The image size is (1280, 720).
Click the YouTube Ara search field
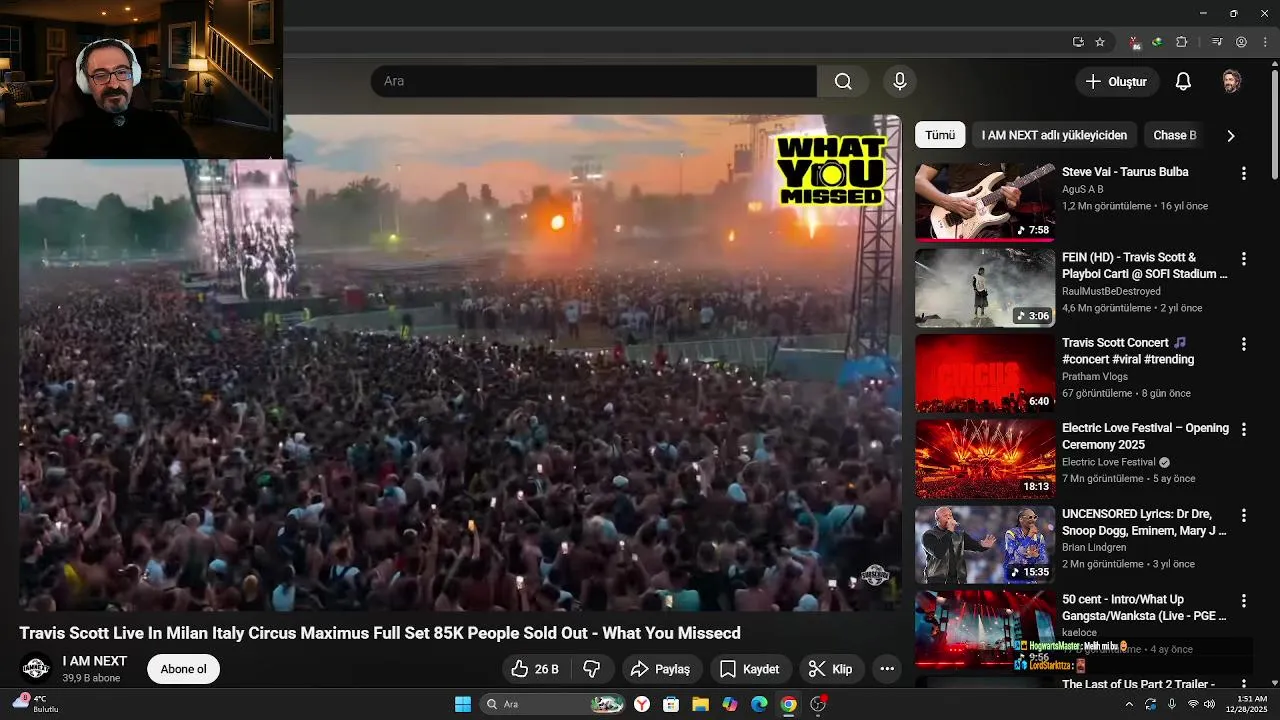pyautogui.click(x=594, y=81)
